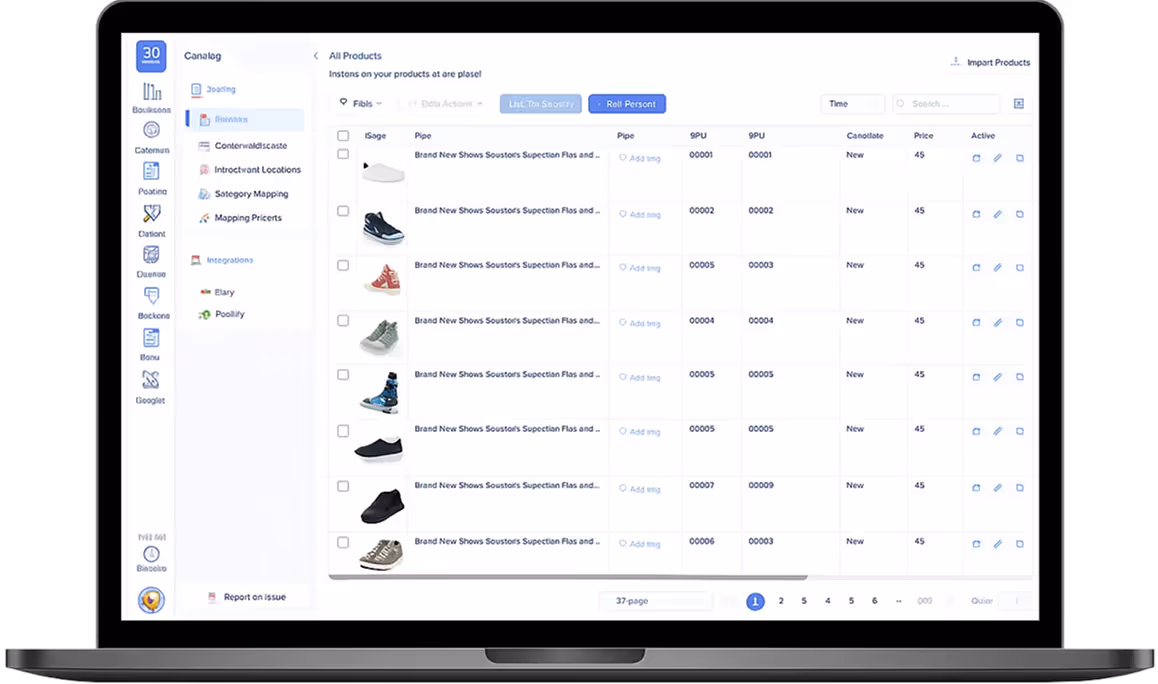Check the box for the black slip-on row
Viewport: 1158px width, 684px height.
343,431
